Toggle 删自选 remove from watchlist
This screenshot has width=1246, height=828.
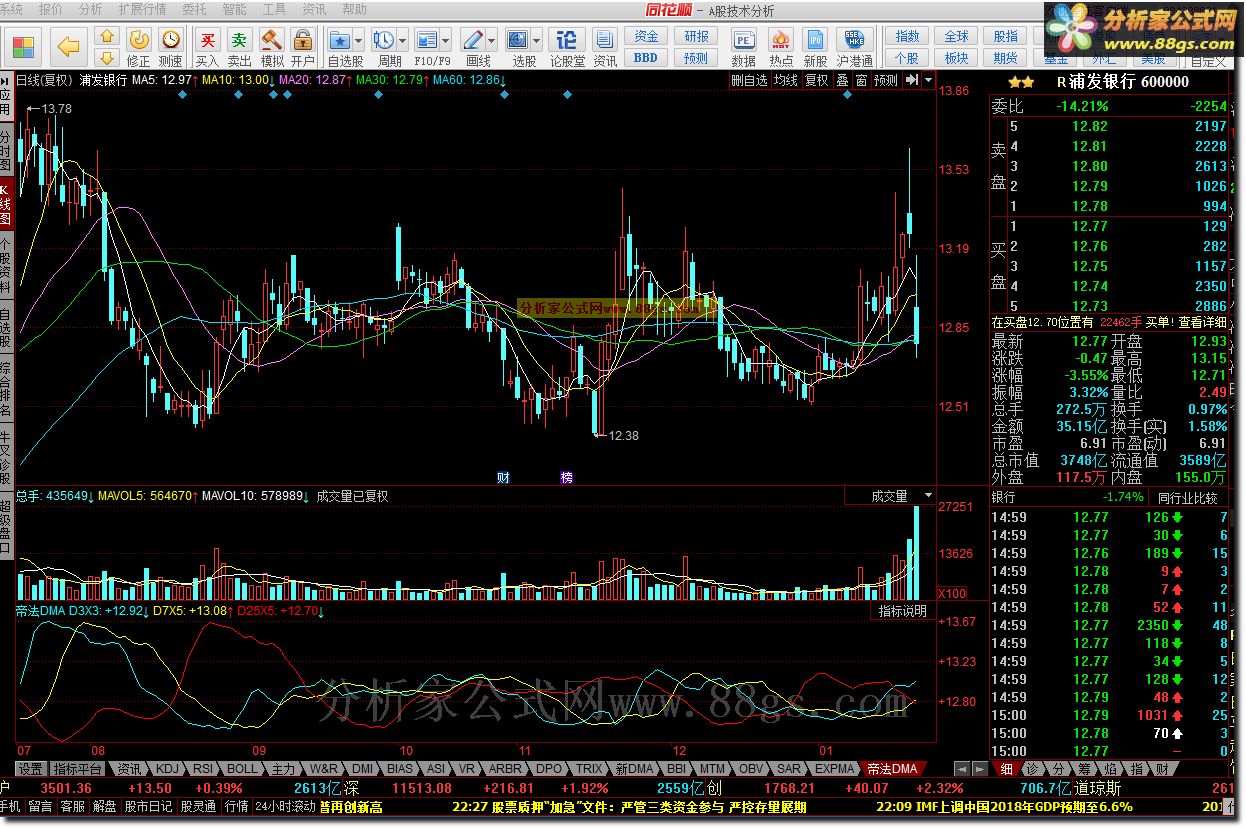click(749, 80)
